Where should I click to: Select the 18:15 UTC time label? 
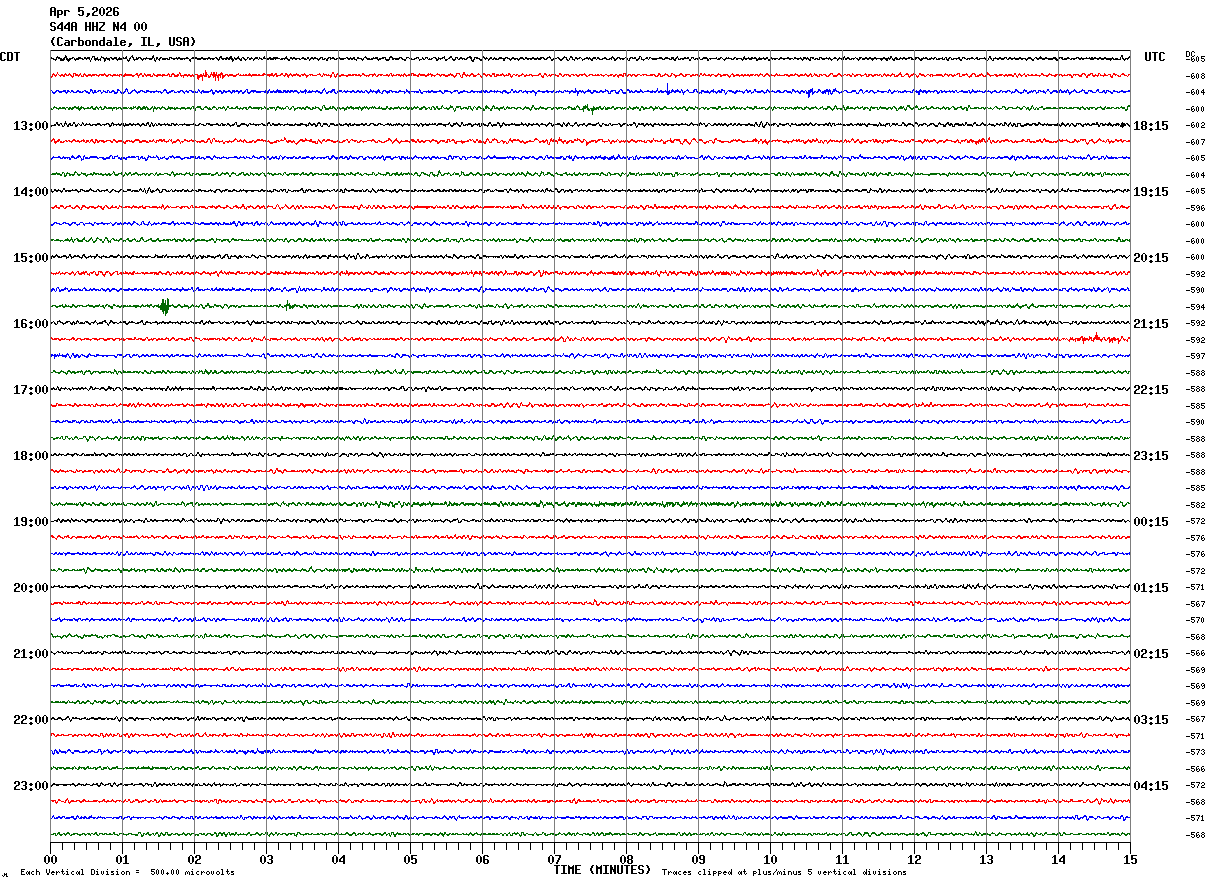[x=1151, y=126]
